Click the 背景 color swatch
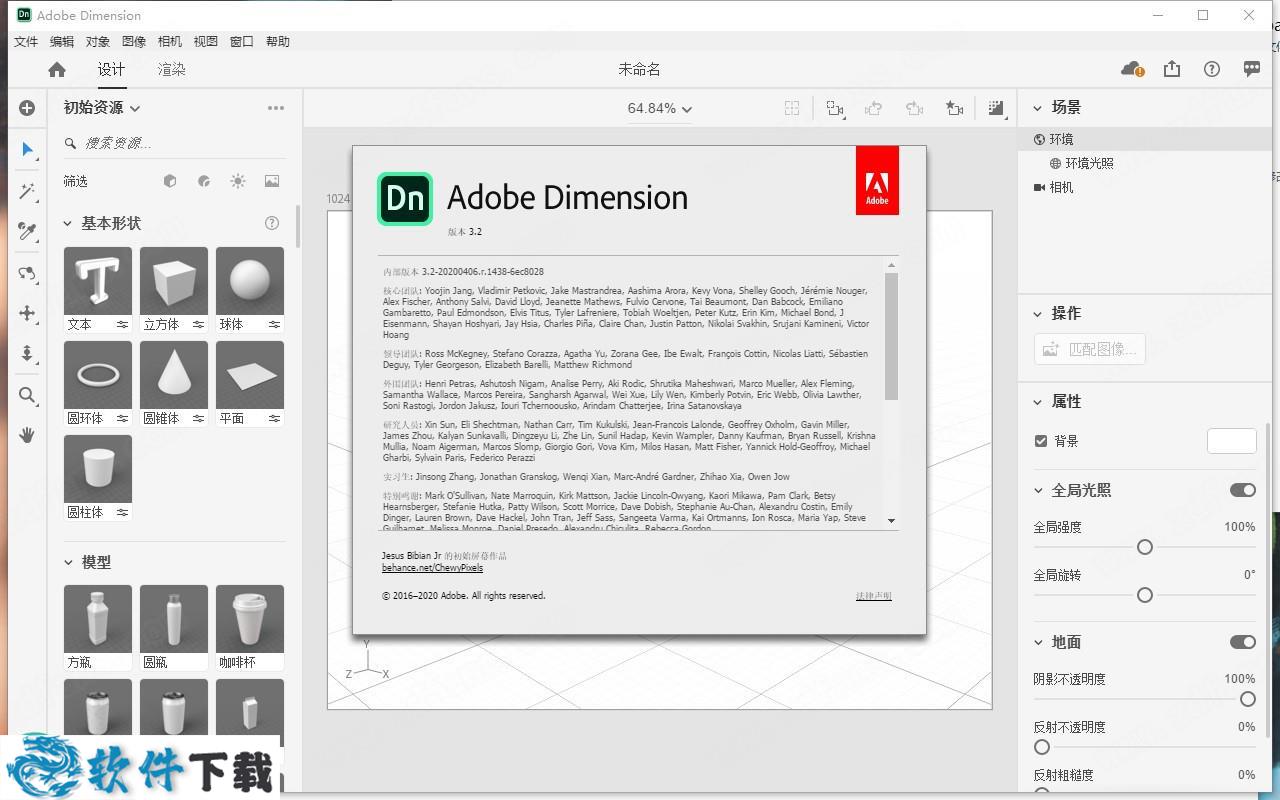This screenshot has height=800, width=1280. click(1232, 441)
